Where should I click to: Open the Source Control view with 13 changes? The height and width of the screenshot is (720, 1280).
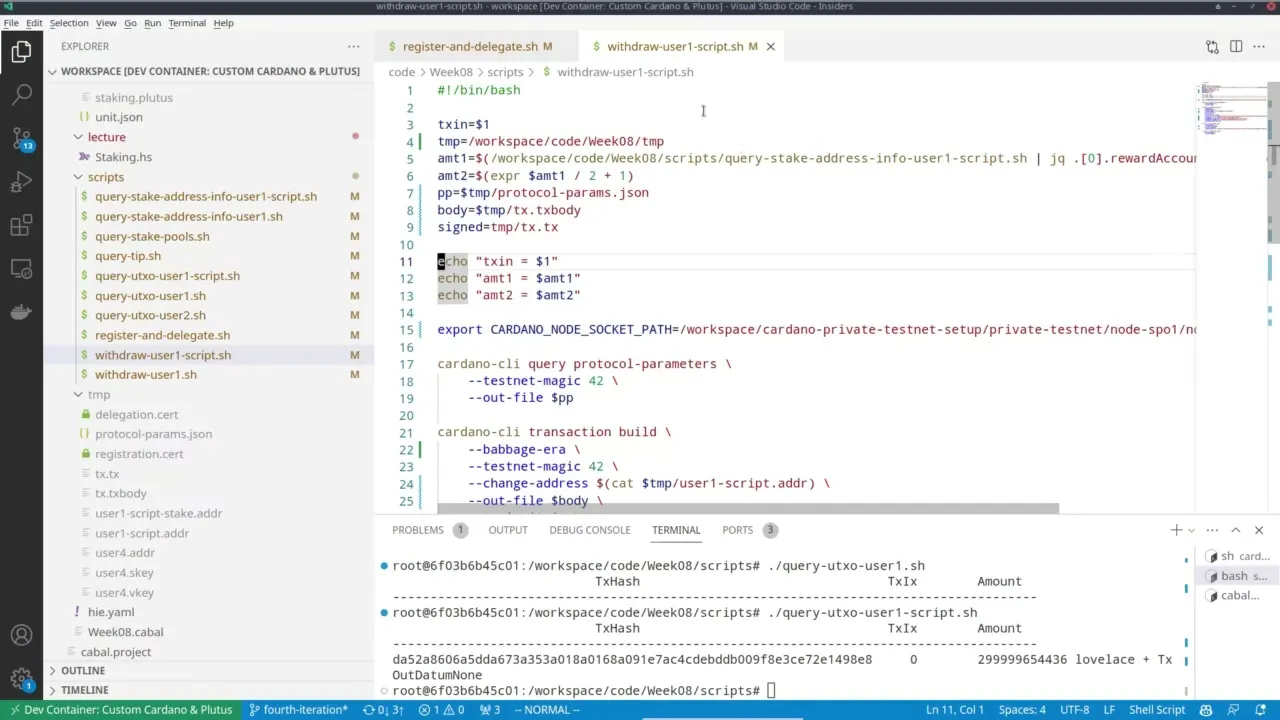point(22,138)
